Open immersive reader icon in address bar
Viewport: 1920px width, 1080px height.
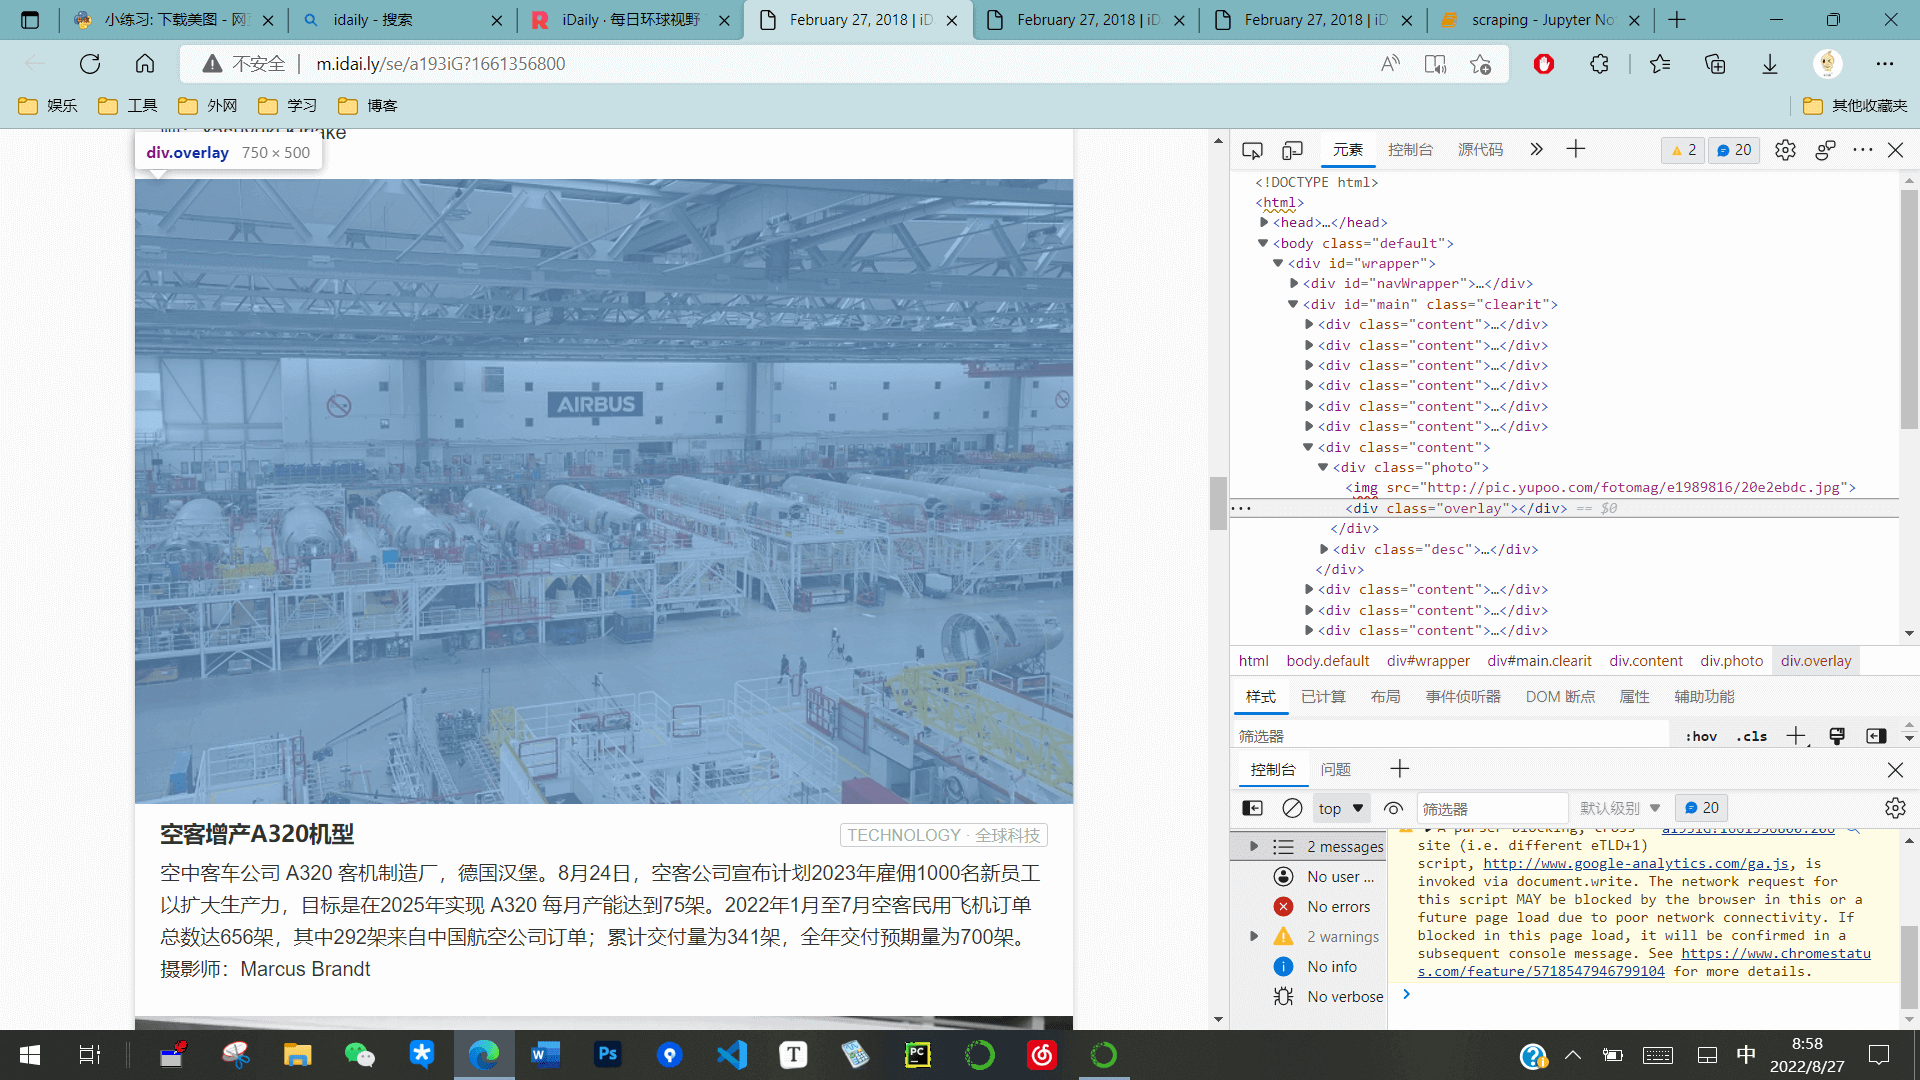[x=1435, y=64]
